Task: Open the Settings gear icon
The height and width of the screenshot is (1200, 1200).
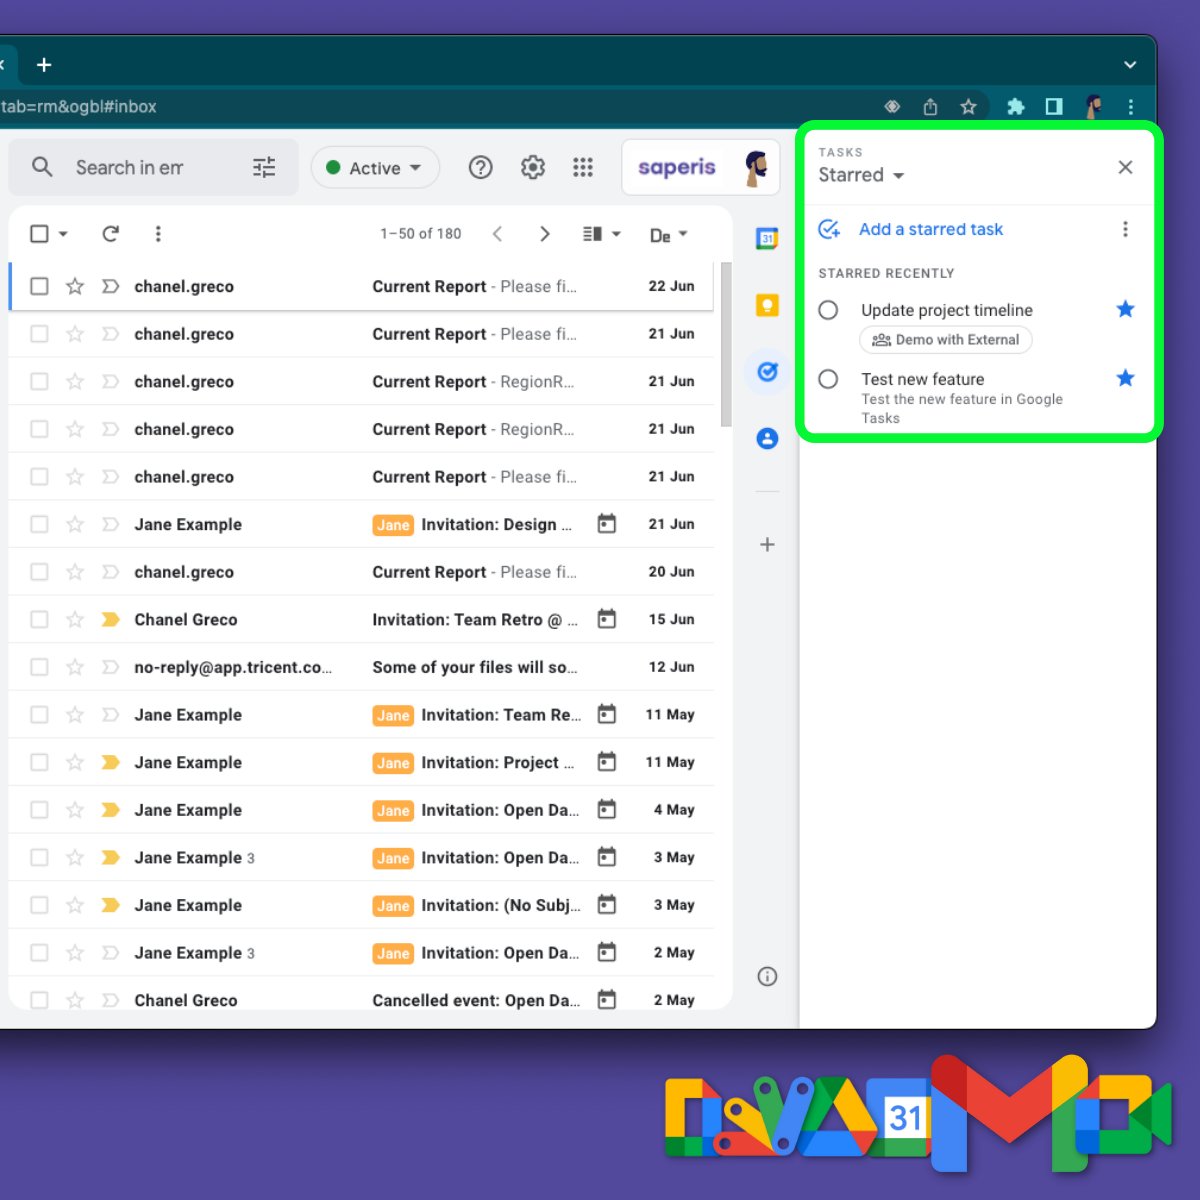Action: 533,167
